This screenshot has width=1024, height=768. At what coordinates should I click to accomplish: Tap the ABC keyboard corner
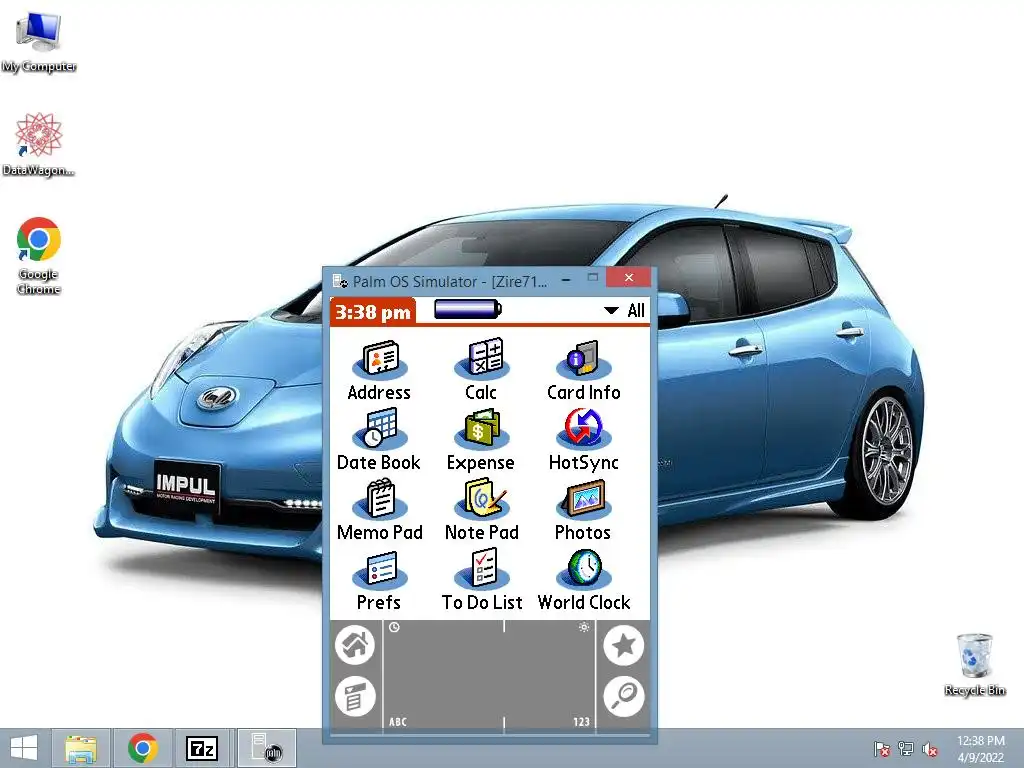(398, 722)
